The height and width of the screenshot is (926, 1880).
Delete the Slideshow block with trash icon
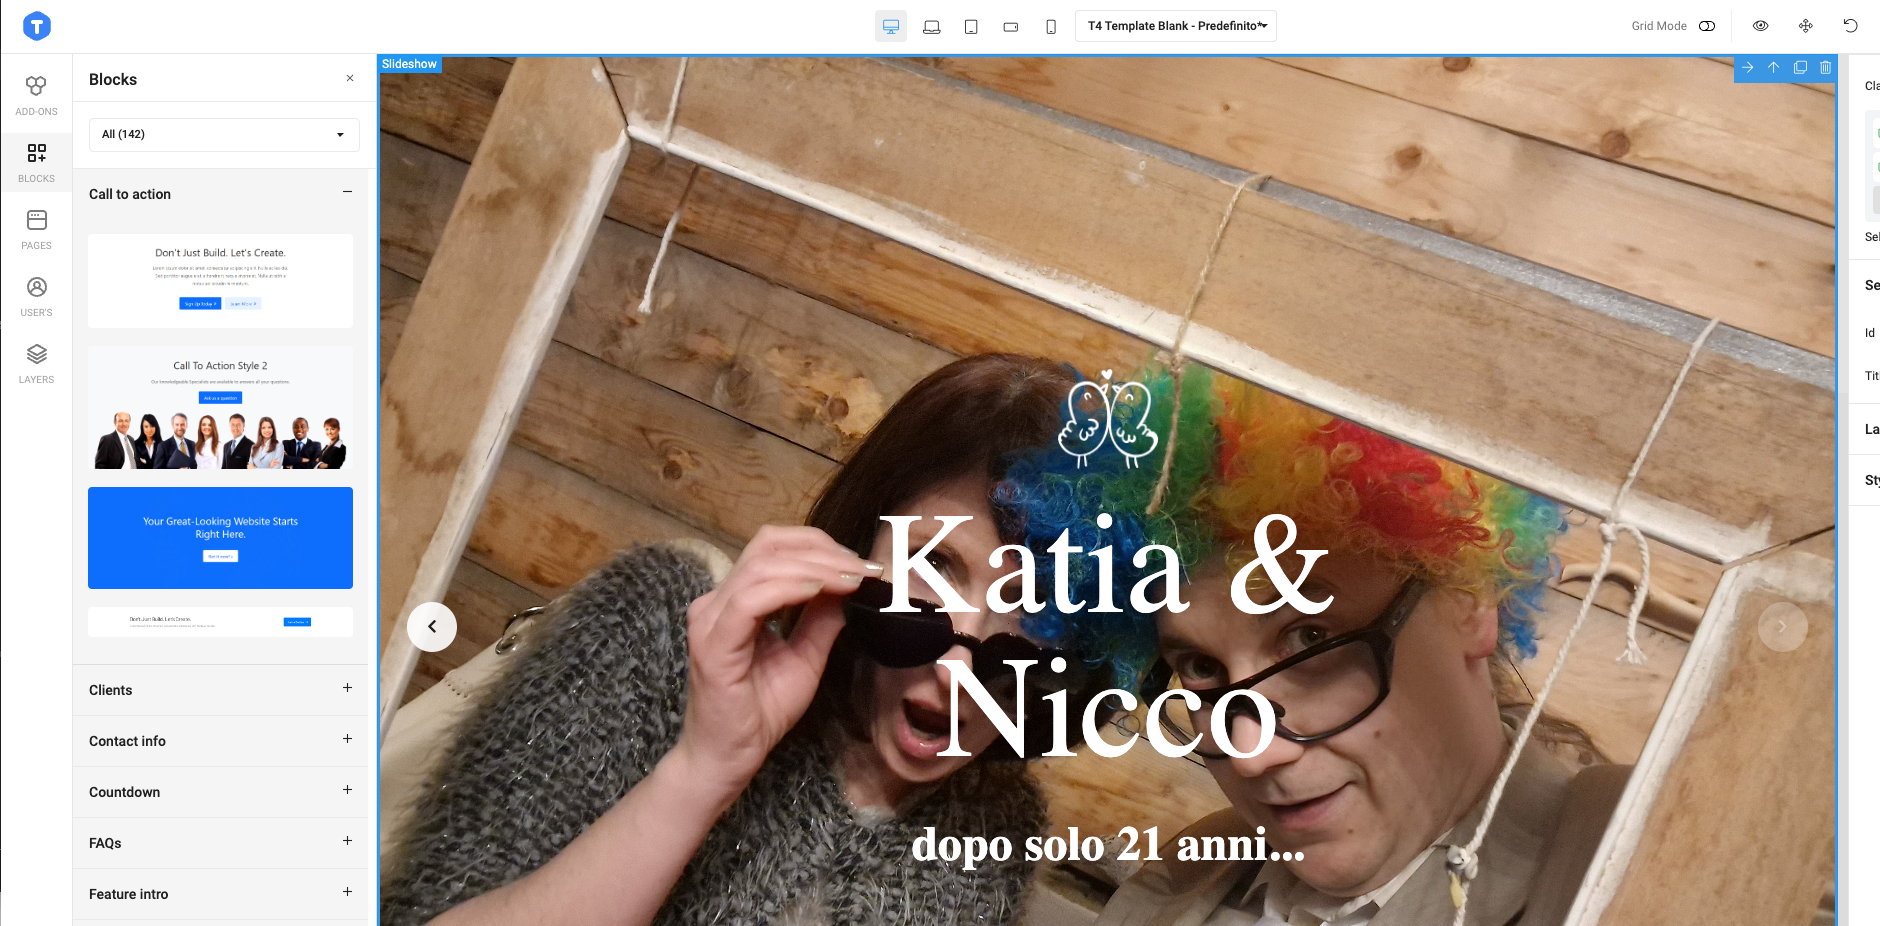click(1825, 68)
